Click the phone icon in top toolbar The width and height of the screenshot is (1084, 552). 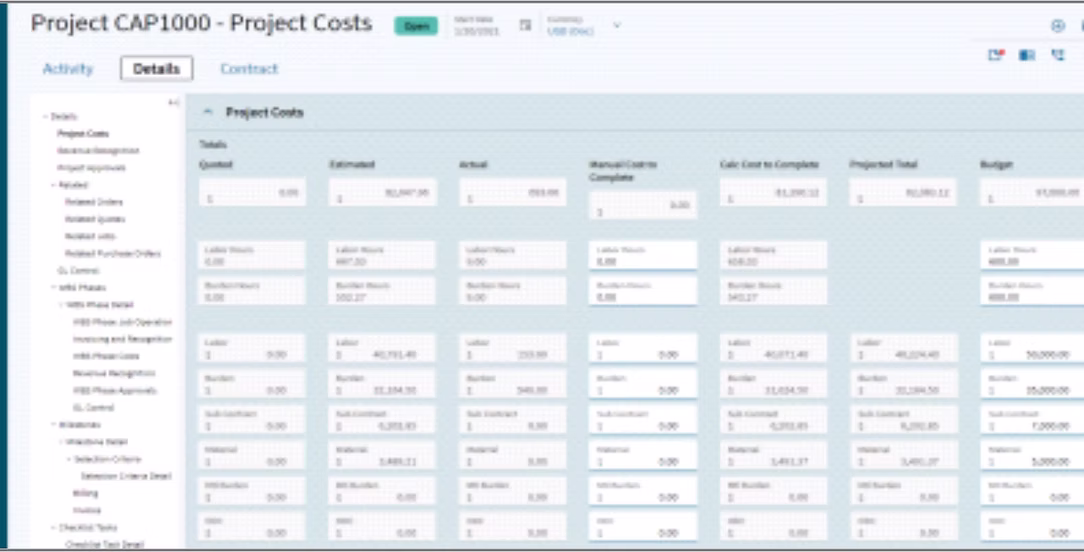1058,55
